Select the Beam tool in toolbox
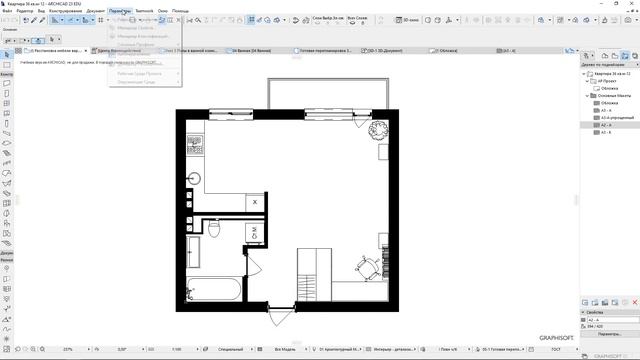 (7, 133)
